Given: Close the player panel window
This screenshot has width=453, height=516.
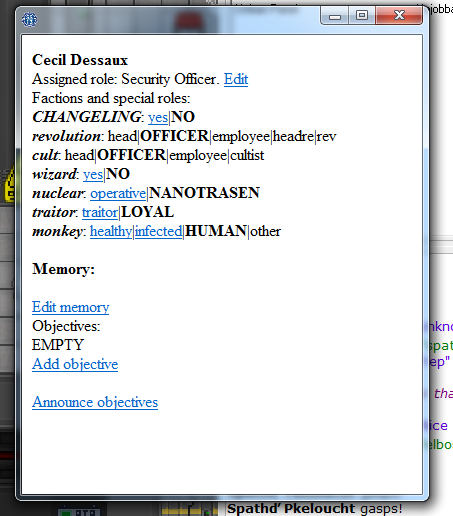Looking at the screenshot, I should point(399,16).
